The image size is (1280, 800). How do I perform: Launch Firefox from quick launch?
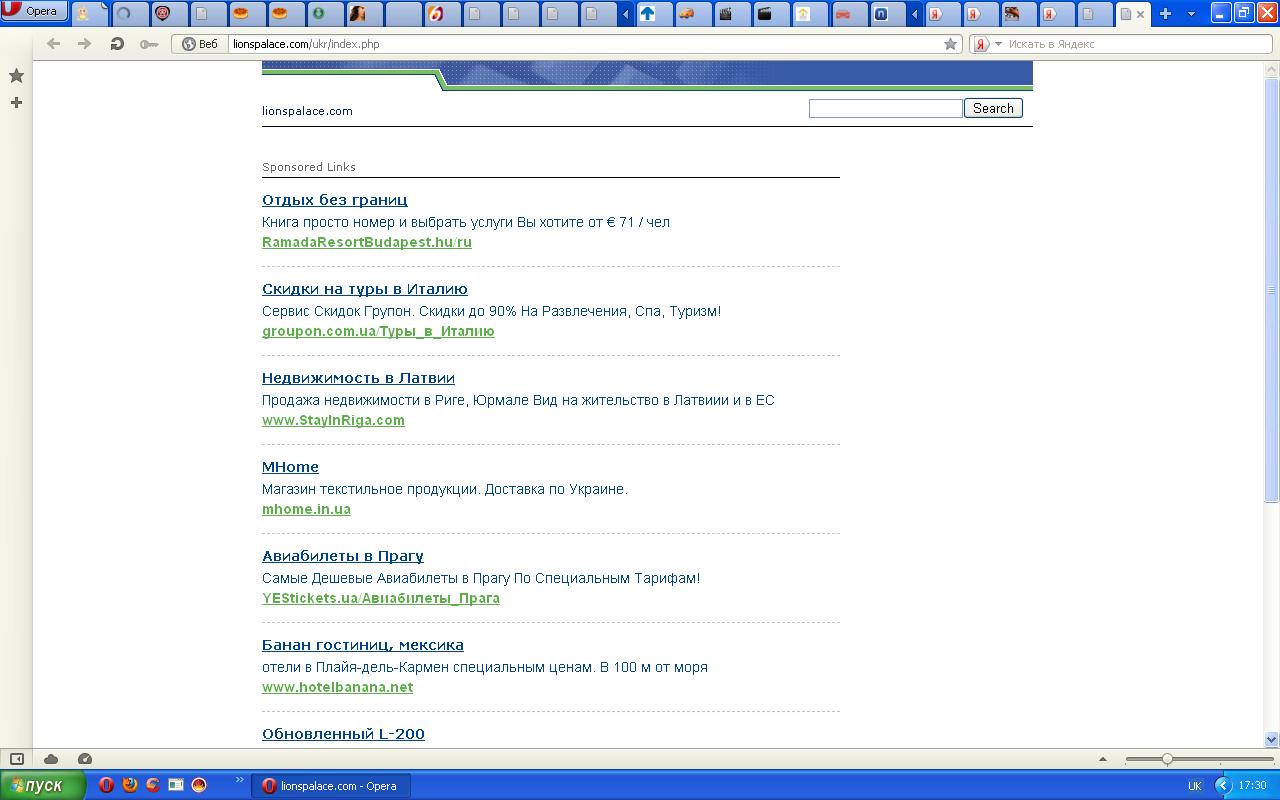click(130, 785)
